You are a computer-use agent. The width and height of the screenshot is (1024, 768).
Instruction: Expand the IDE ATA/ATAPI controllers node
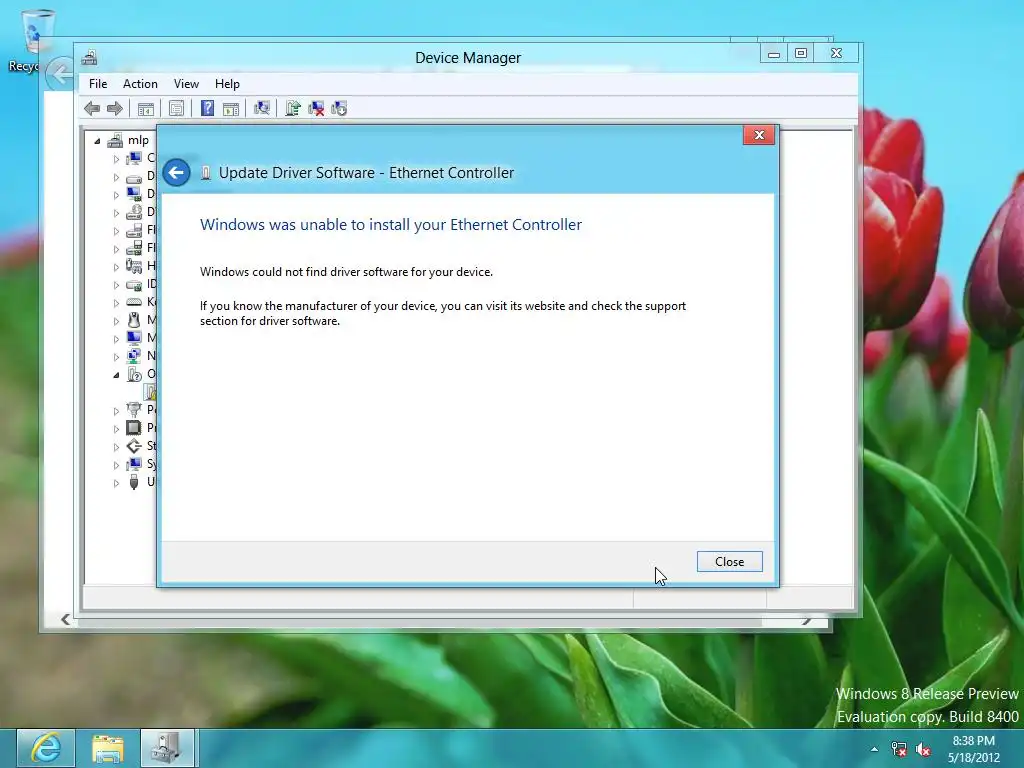[x=116, y=285]
